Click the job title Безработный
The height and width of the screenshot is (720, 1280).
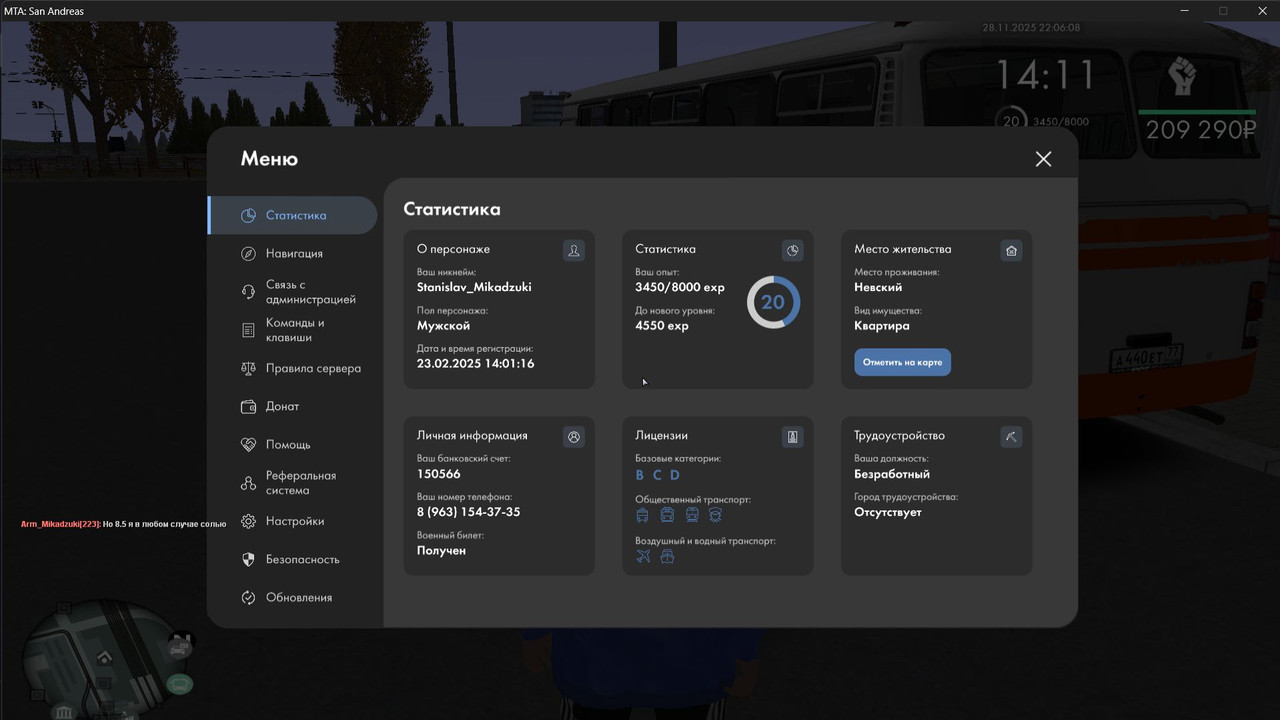[892, 474]
